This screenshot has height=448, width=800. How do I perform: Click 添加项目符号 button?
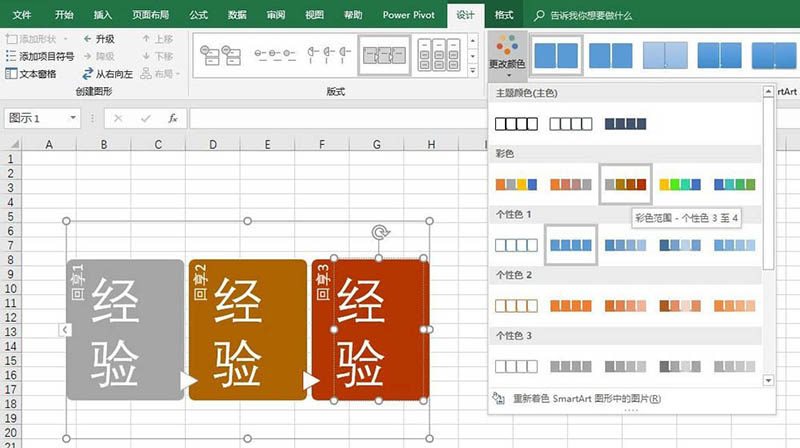[x=40, y=56]
